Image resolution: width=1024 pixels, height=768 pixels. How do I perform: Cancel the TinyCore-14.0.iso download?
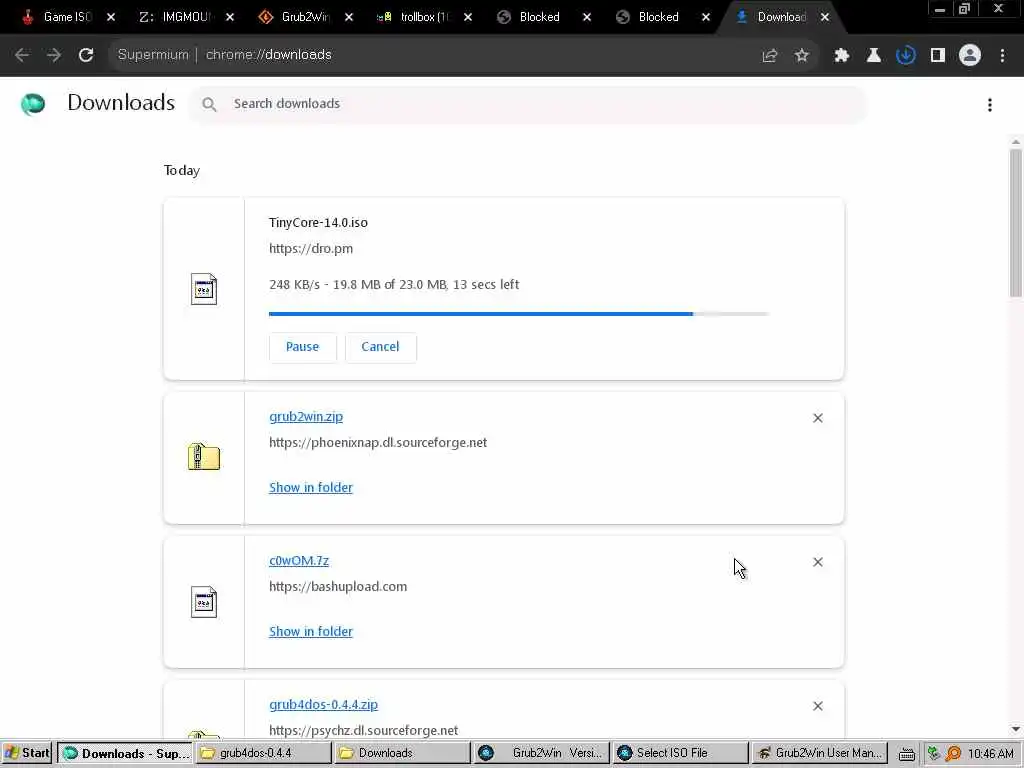[x=380, y=347]
